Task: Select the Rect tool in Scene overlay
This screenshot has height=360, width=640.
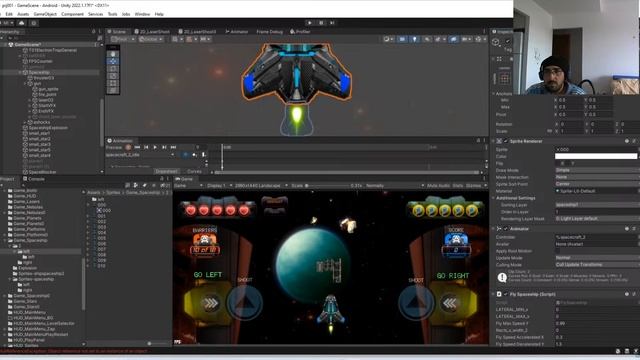Action: click(113, 83)
